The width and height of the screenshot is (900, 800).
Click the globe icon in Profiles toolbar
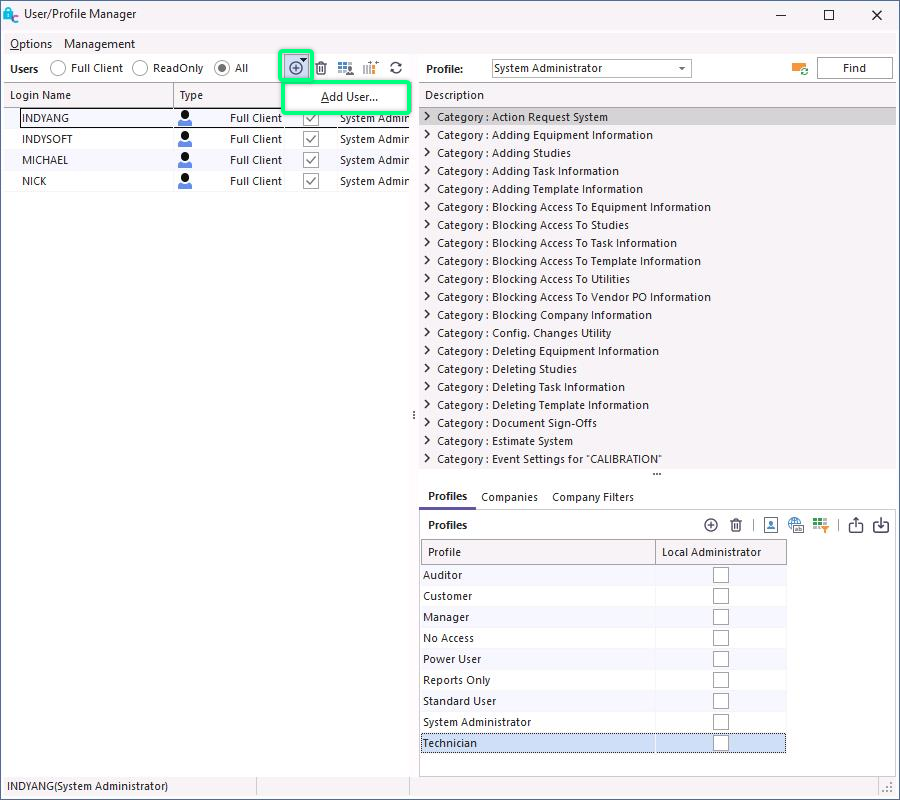[796, 525]
